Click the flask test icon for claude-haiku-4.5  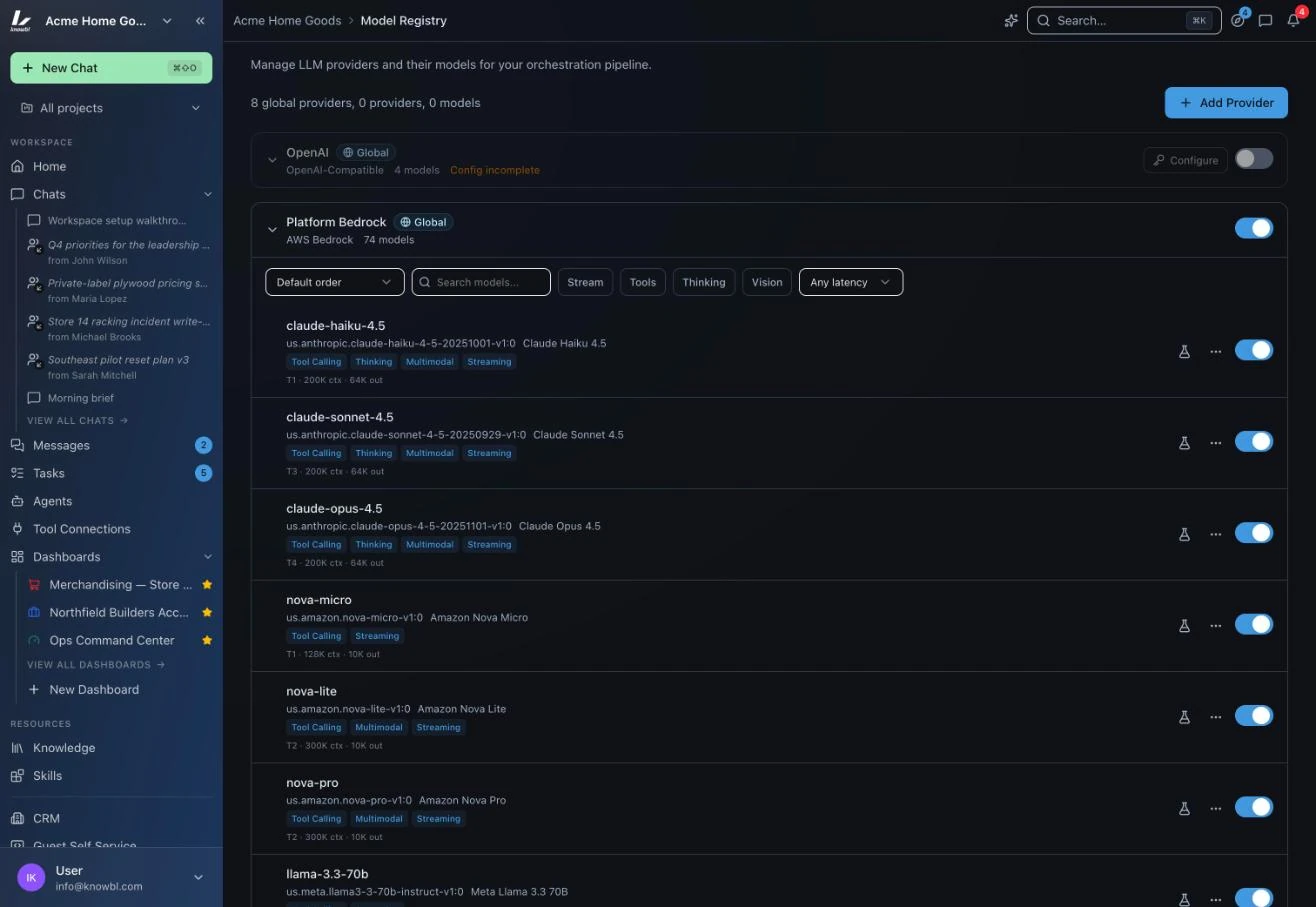point(1184,351)
